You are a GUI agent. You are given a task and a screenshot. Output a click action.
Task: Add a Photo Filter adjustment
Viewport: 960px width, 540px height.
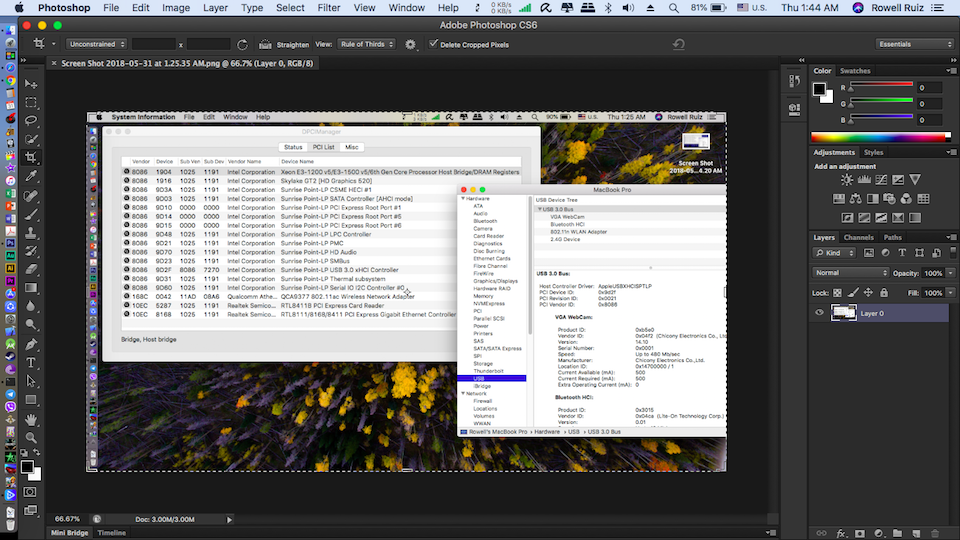point(890,198)
